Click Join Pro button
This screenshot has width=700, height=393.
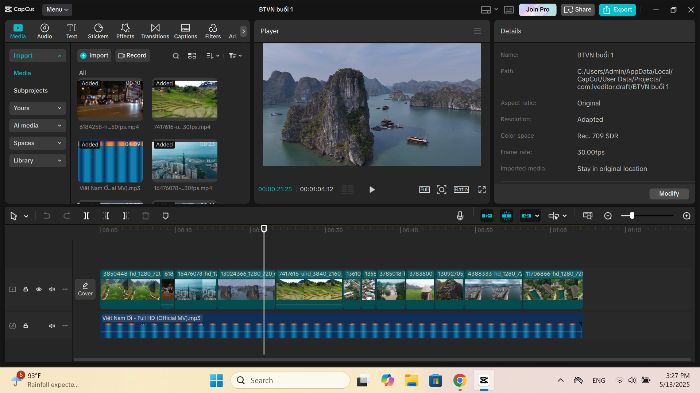point(538,9)
